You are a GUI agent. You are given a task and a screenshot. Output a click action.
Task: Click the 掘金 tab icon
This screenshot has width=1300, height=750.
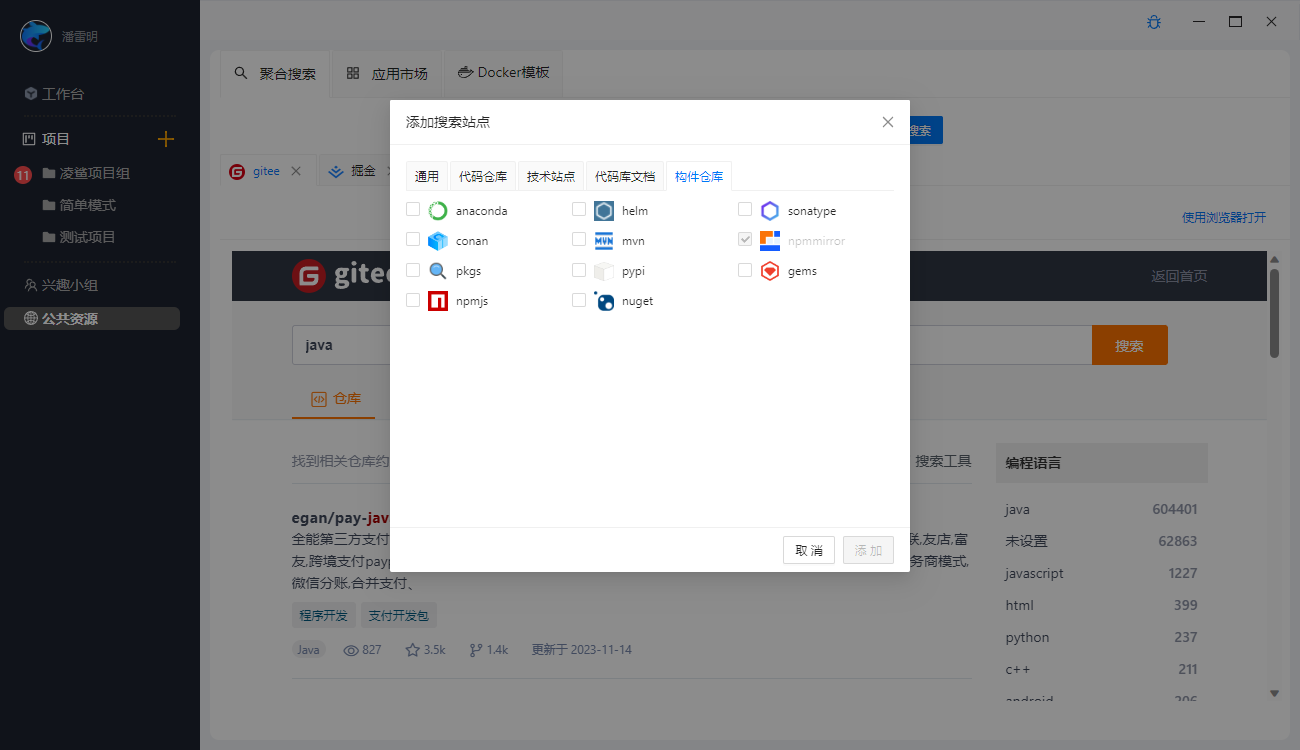pyautogui.click(x=336, y=171)
